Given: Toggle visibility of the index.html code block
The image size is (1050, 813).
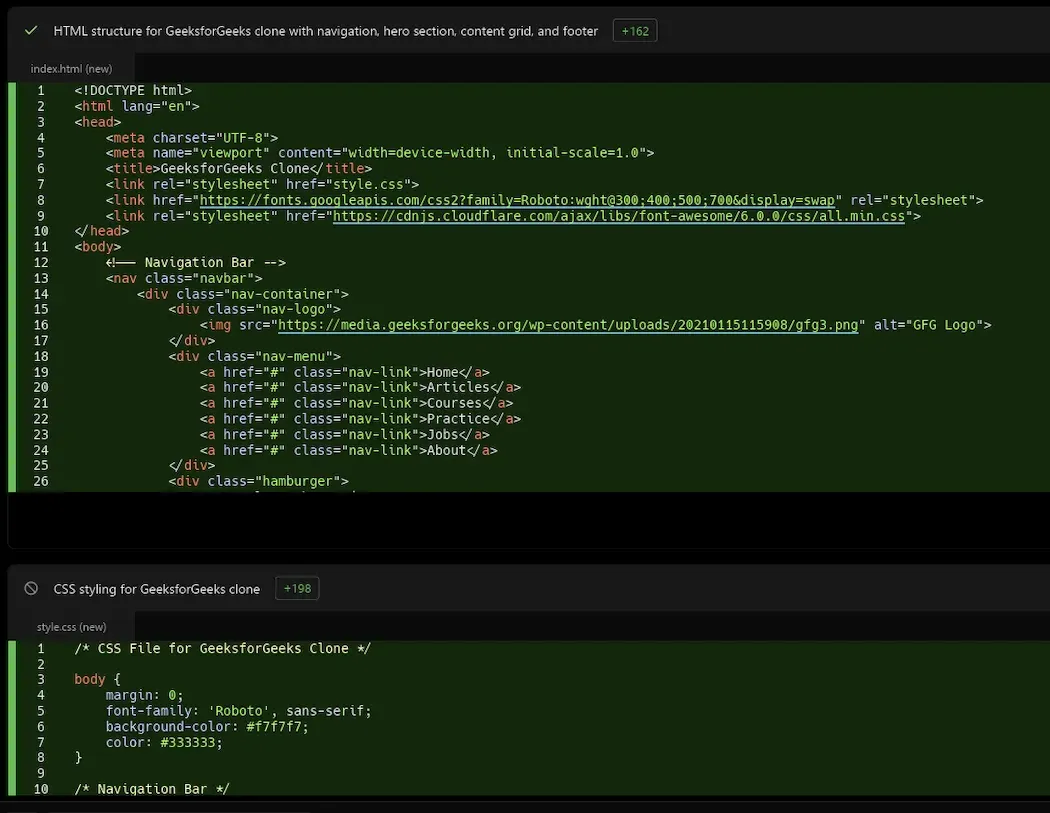Looking at the screenshot, I should 70,68.
